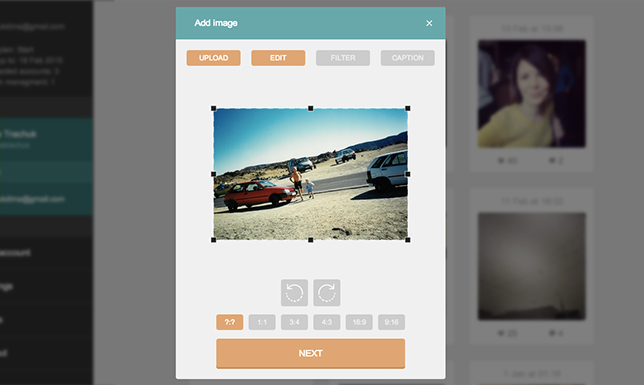This screenshot has width=644, height=385.
Task: Choose the 4:3 aspect ratio
Action: click(327, 322)
